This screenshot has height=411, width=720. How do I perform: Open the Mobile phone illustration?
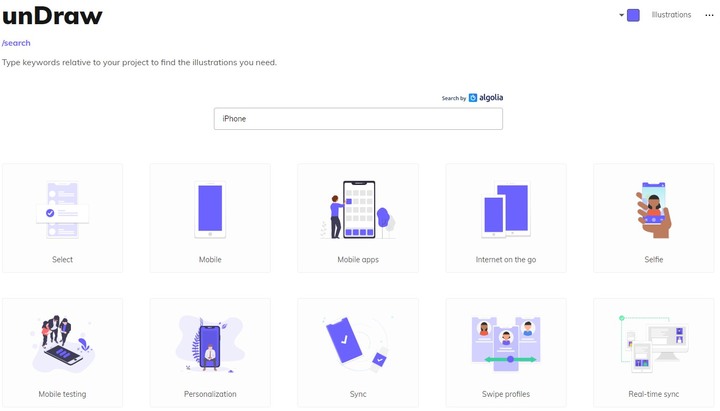pyautogui.click(x=210, y=218)
